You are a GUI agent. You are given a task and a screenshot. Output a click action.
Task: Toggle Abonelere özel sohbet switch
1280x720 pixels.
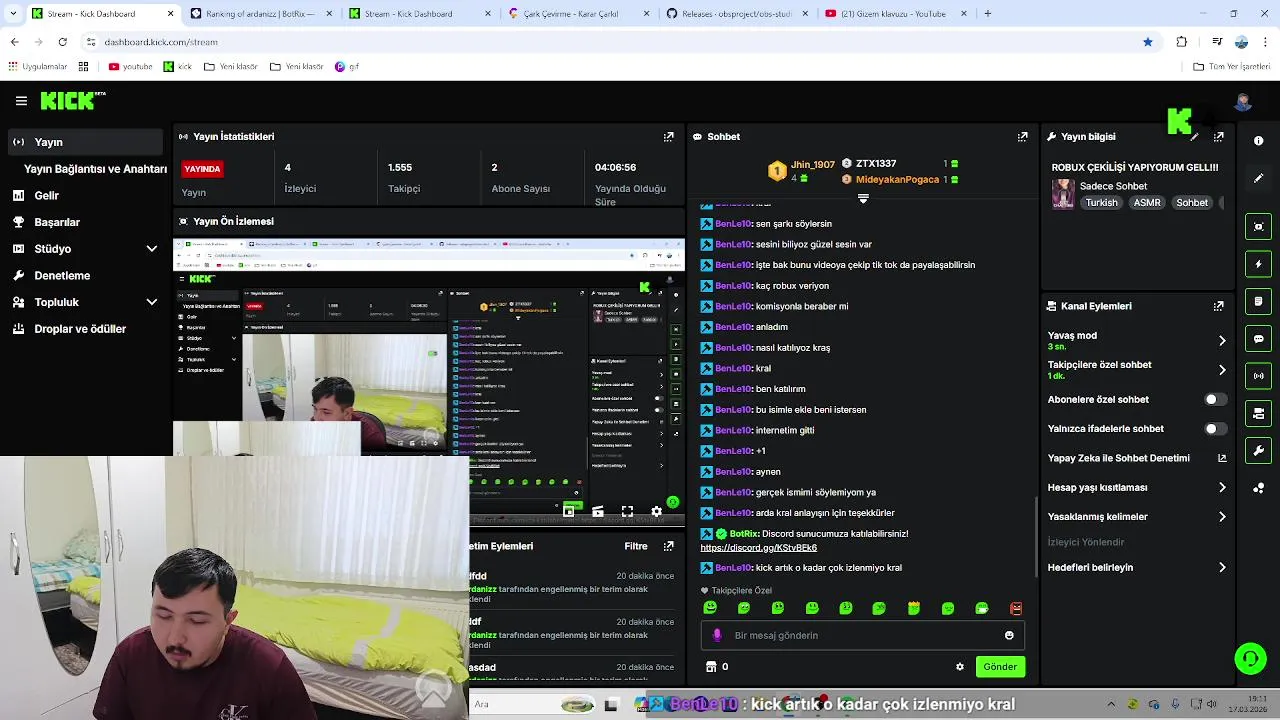[1215, 399]
